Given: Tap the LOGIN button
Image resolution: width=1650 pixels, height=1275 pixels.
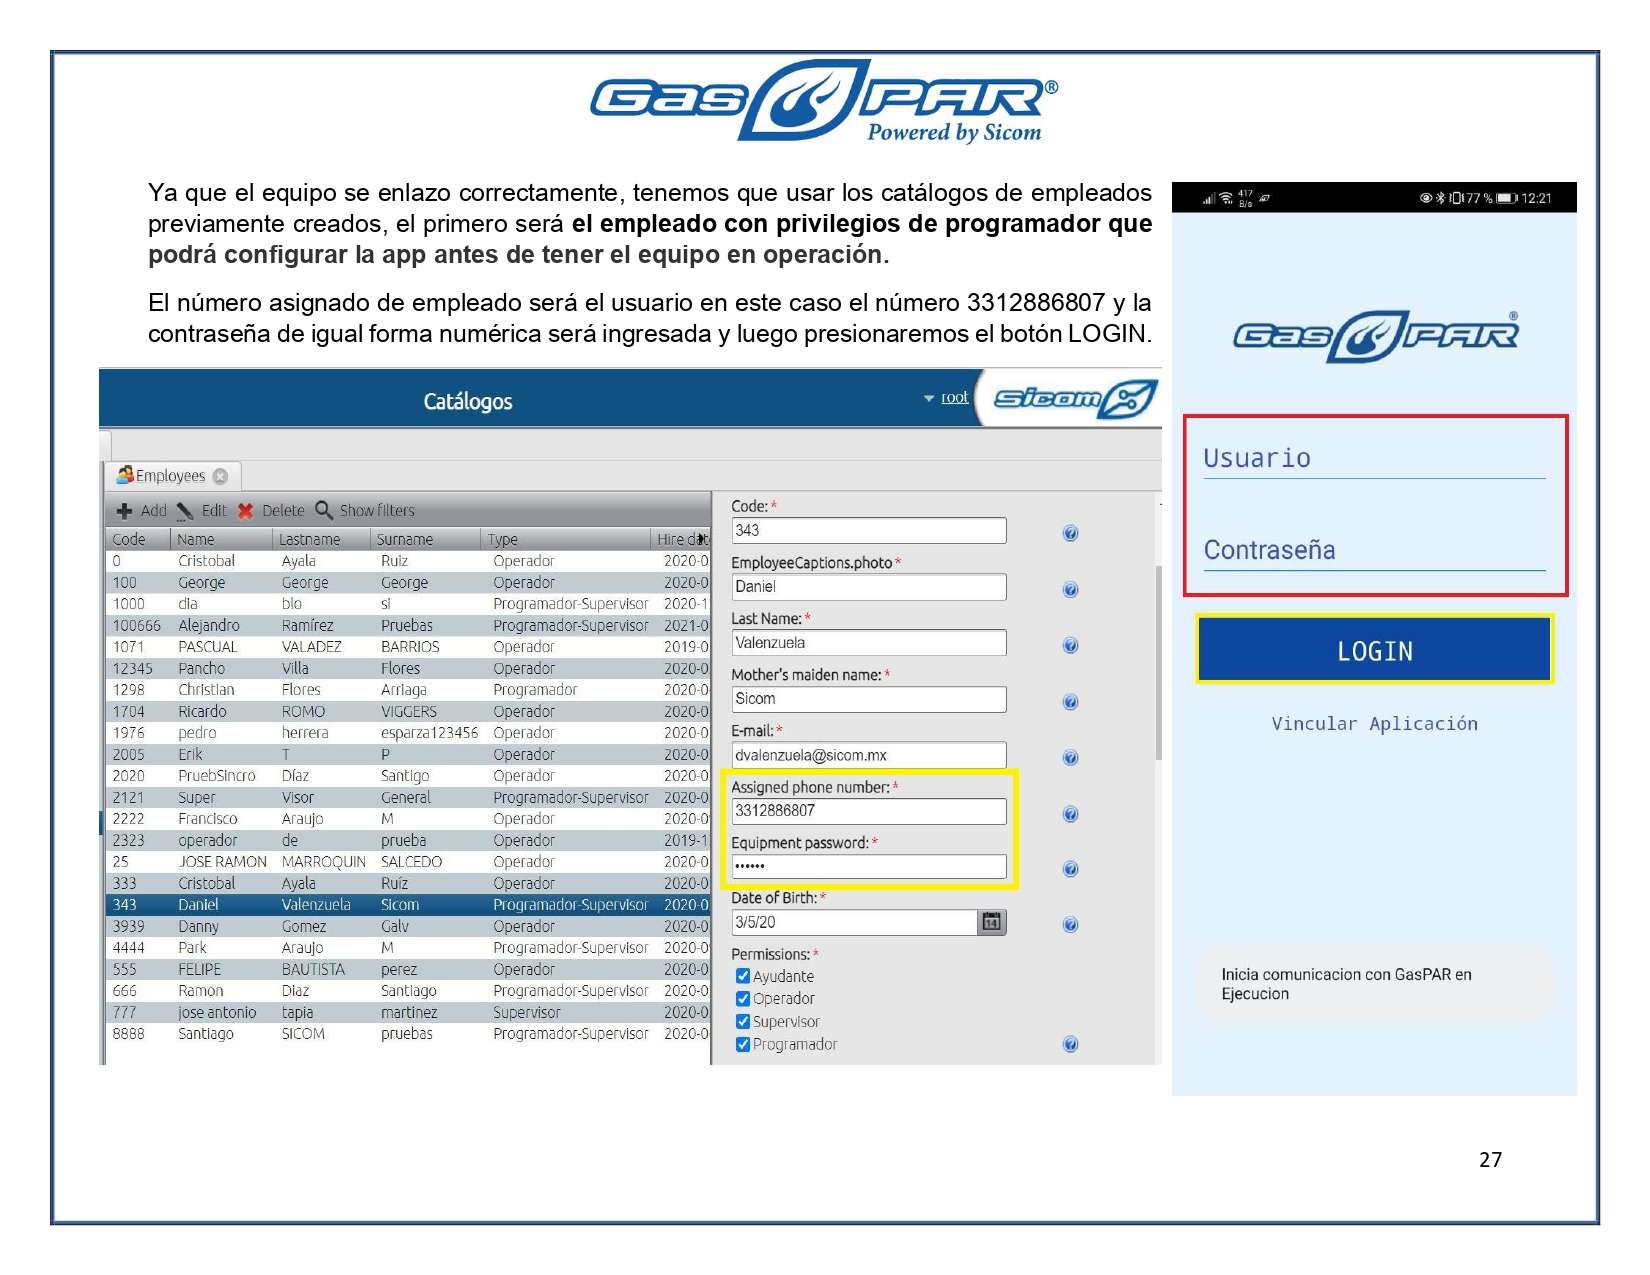Looking at the screenshot, I should click(1375, 651).
